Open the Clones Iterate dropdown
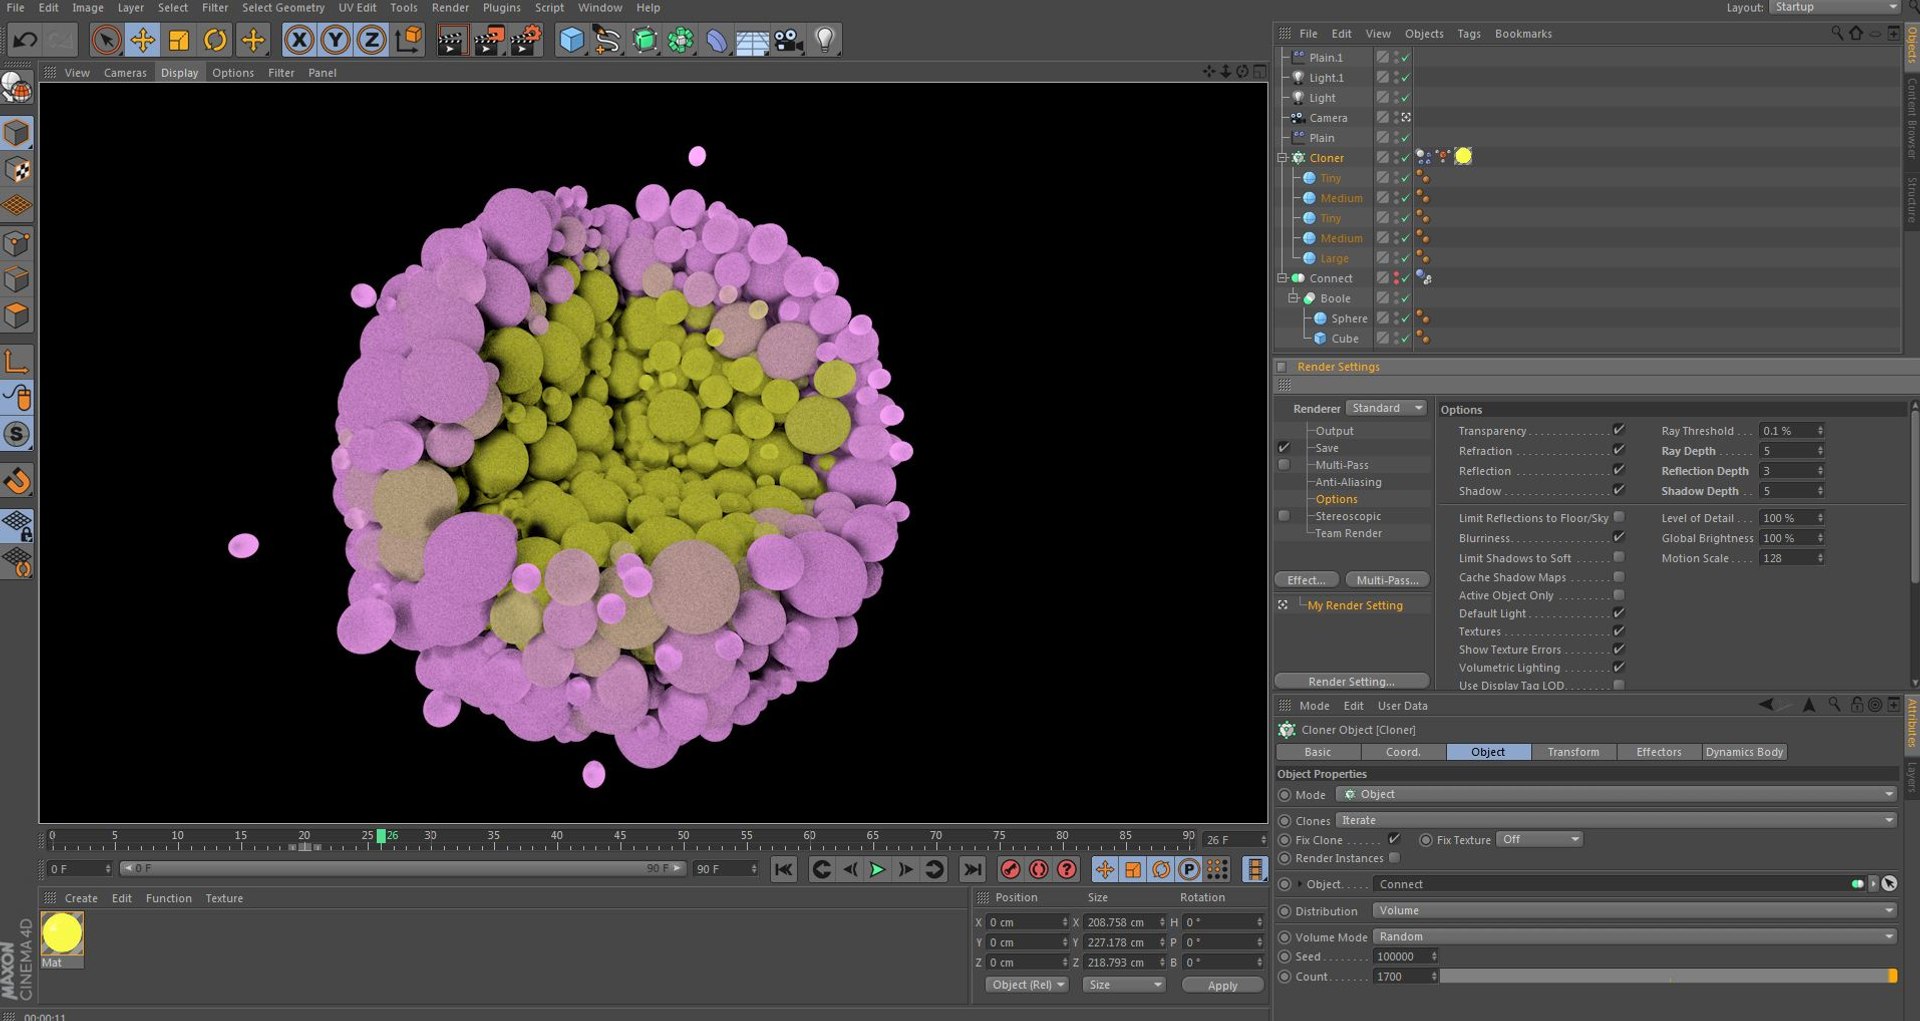 [x=1616, y=820]
